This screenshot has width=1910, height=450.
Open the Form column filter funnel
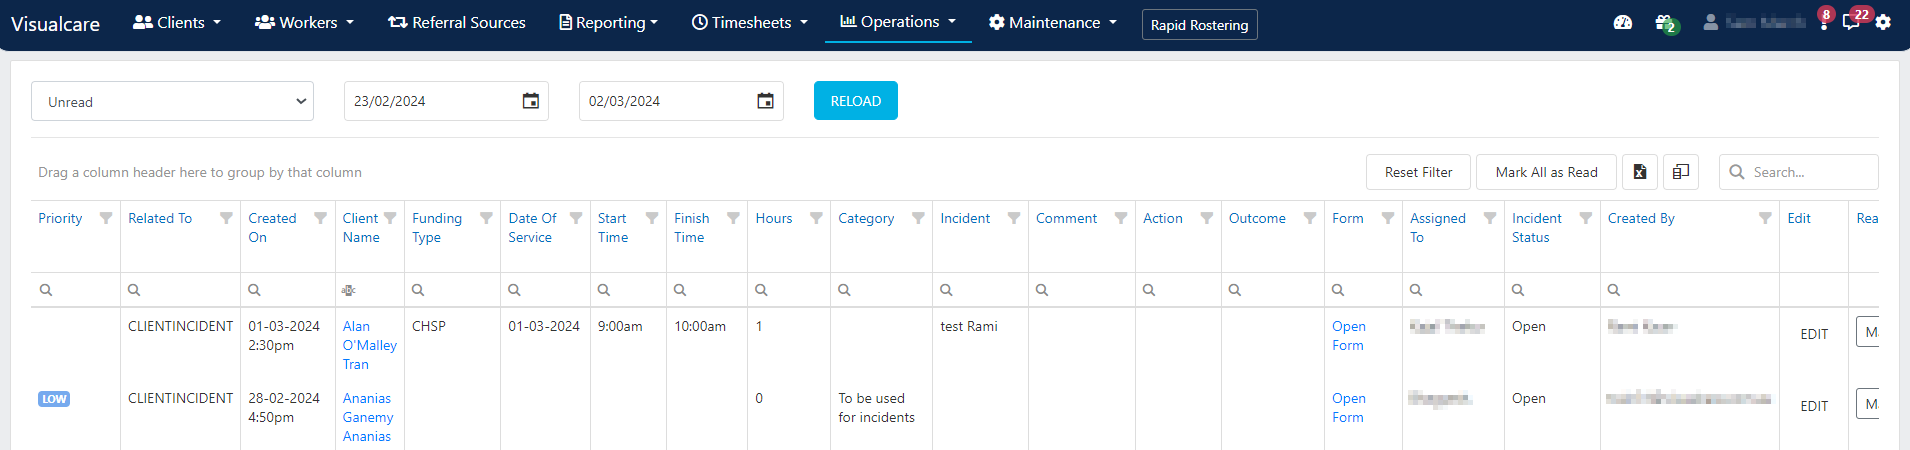pos(1388,218)
